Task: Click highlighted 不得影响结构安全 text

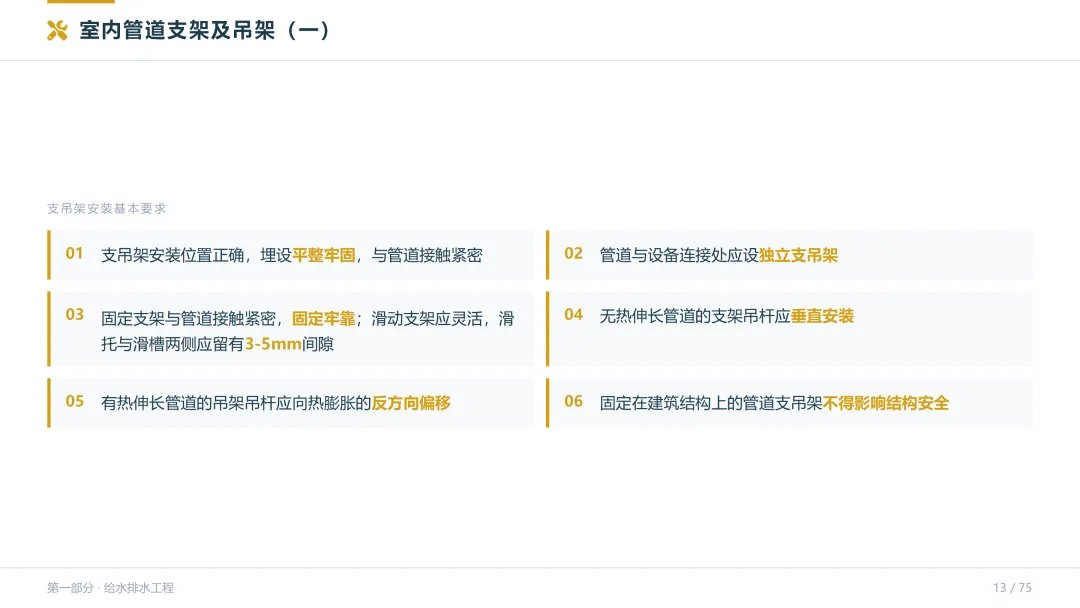Action: click(886, 403)
